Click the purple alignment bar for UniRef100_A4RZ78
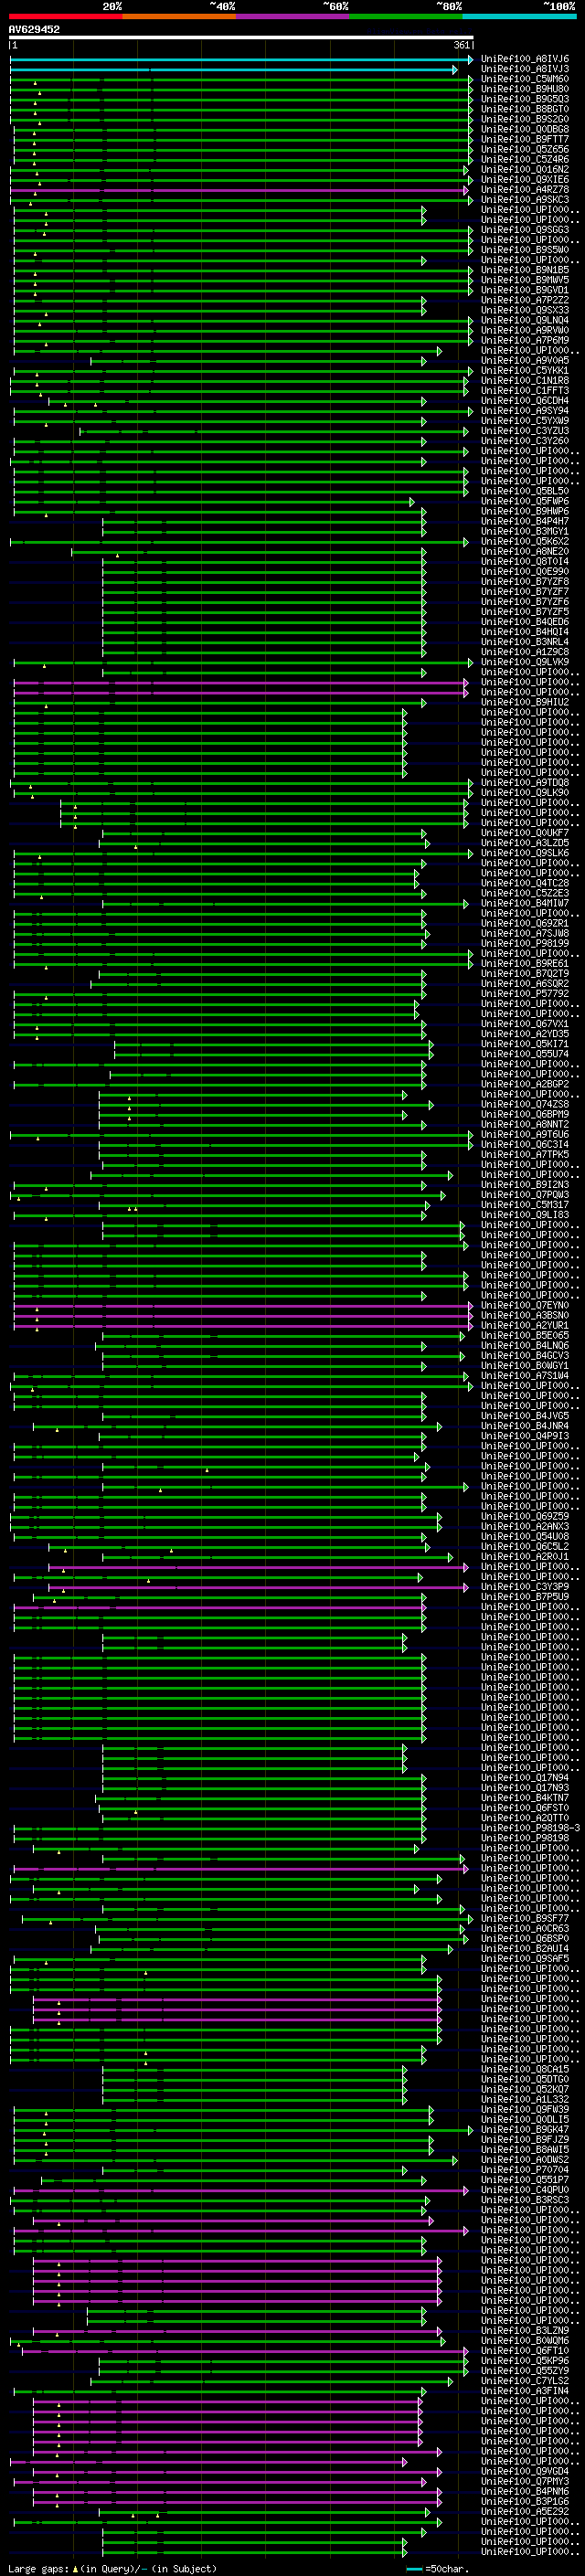Image resolution: width=585 pixels, height=2576 pixels. click(239, 190)
